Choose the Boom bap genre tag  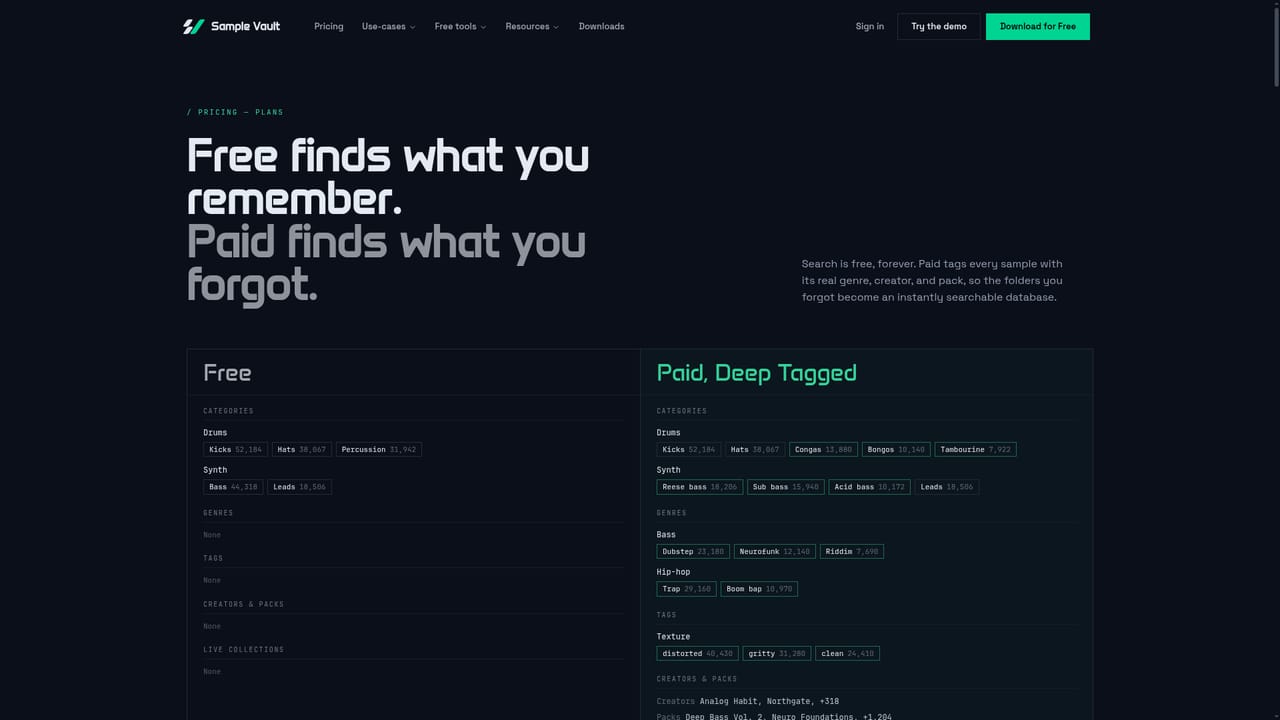tap(759, 589)
